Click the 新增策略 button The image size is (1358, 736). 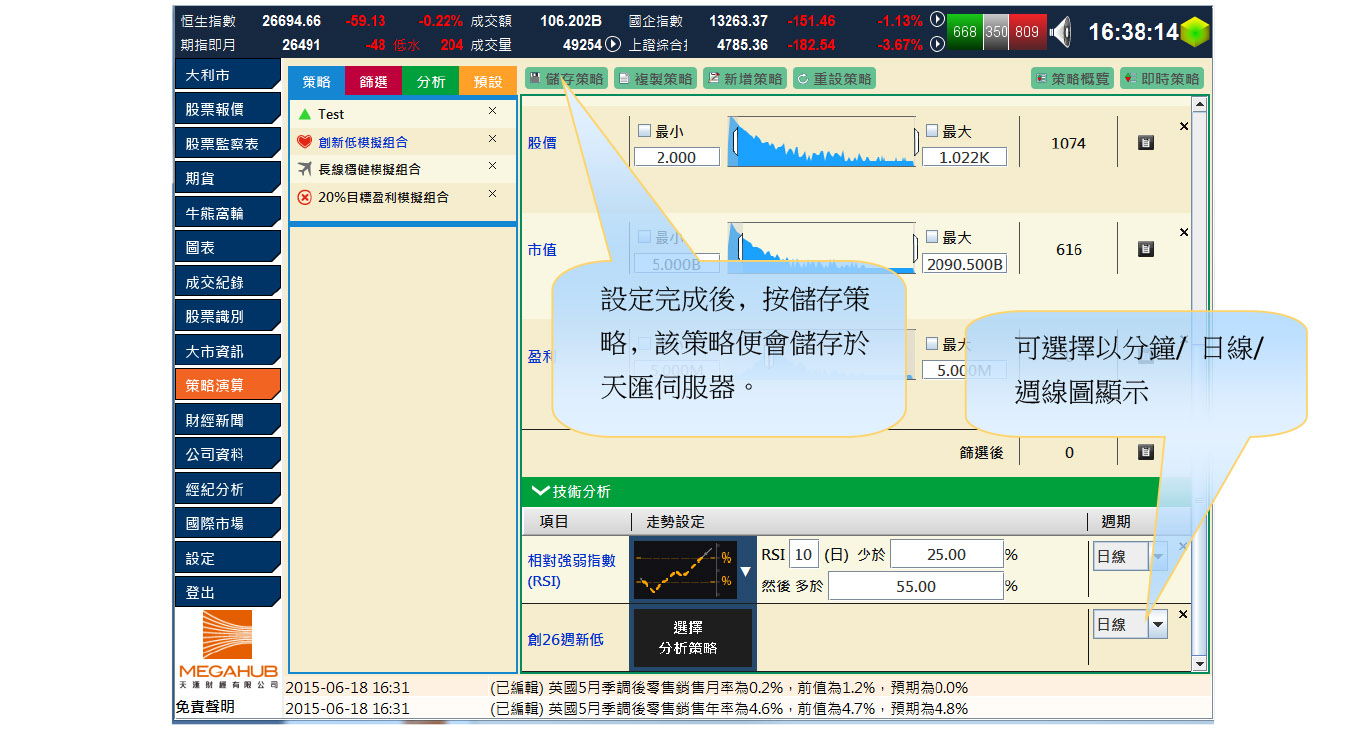[x=744, y=78]
